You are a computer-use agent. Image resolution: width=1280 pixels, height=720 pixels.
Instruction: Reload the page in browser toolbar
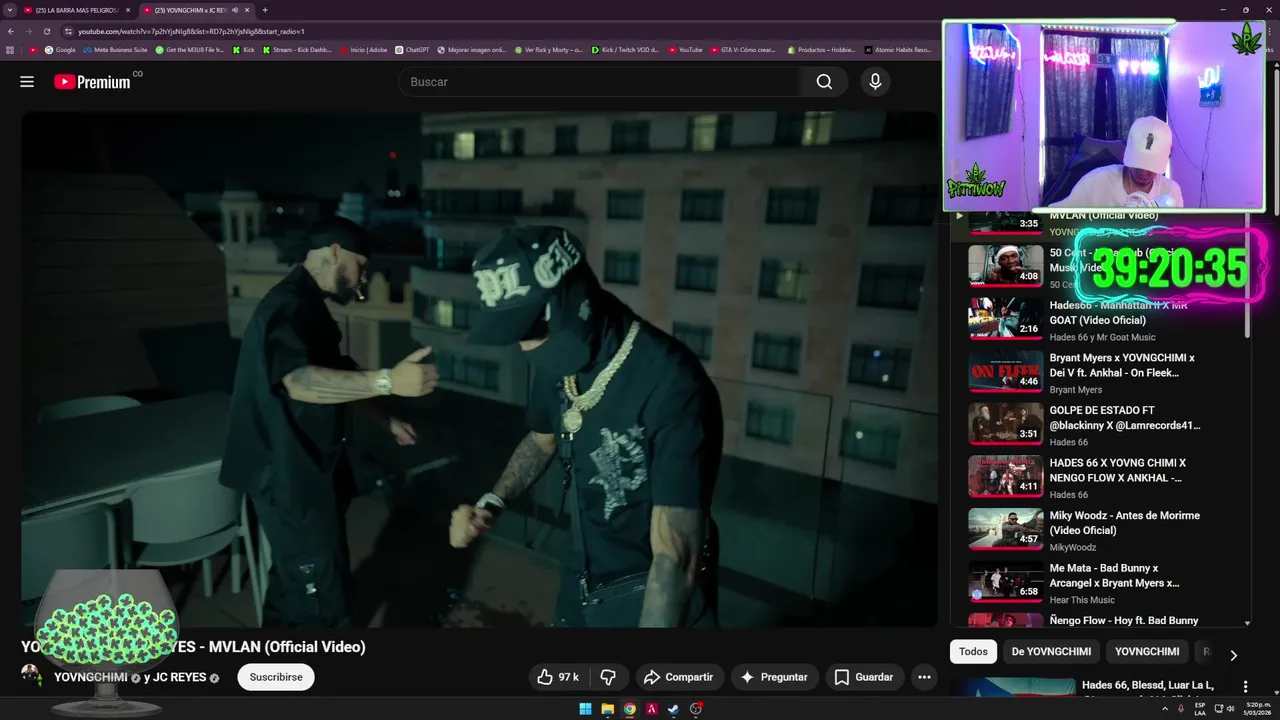[47, 32]
